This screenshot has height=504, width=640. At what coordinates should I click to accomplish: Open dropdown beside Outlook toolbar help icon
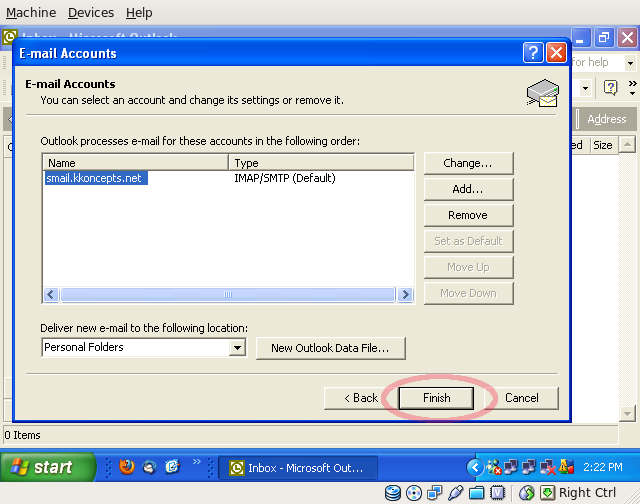(585, 88)
